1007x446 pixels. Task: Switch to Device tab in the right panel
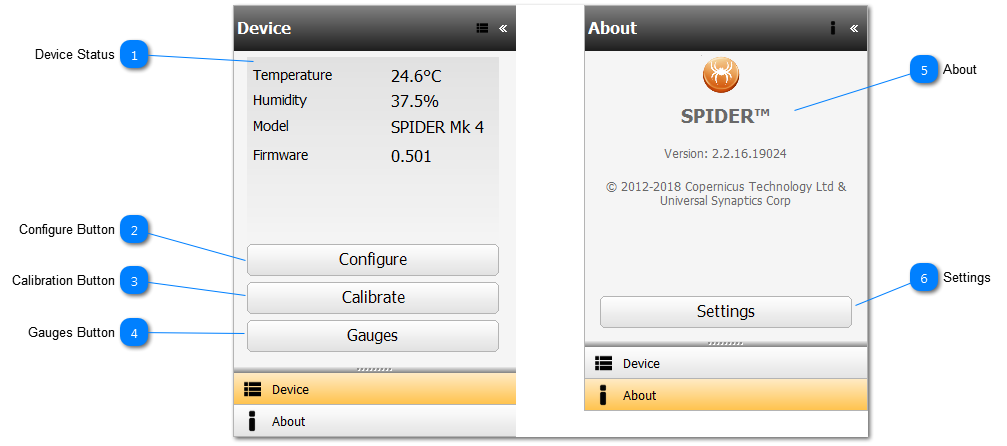coord(725,364)
